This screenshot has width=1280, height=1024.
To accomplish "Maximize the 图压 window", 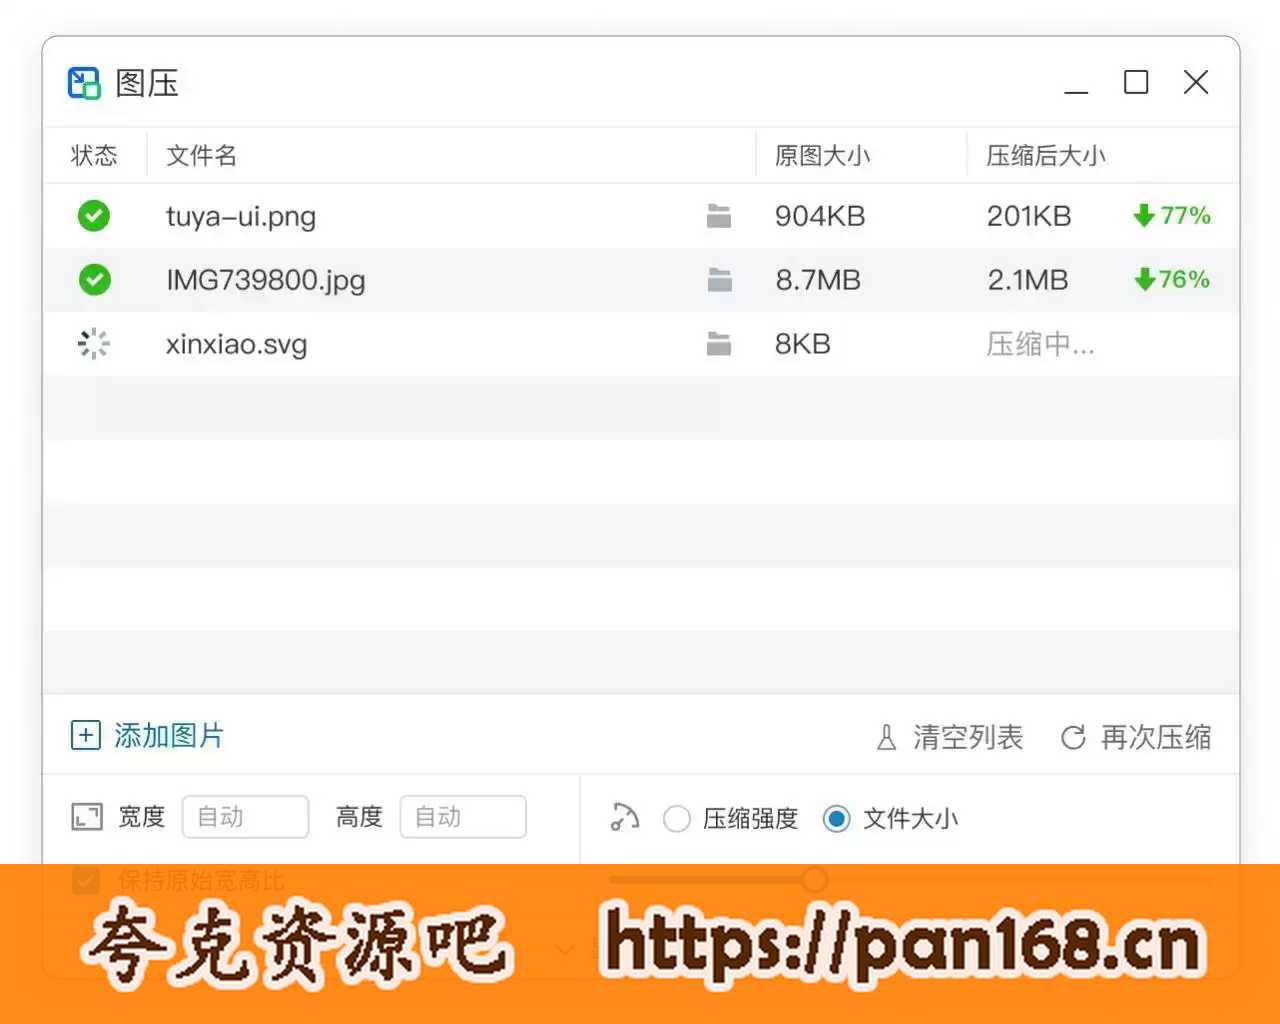I will pos(1136,82).
